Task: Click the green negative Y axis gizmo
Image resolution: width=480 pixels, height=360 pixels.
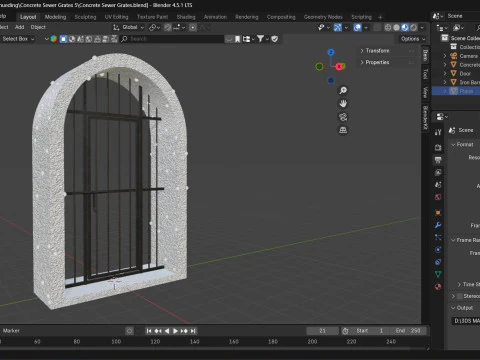Action: pos(319,66)
